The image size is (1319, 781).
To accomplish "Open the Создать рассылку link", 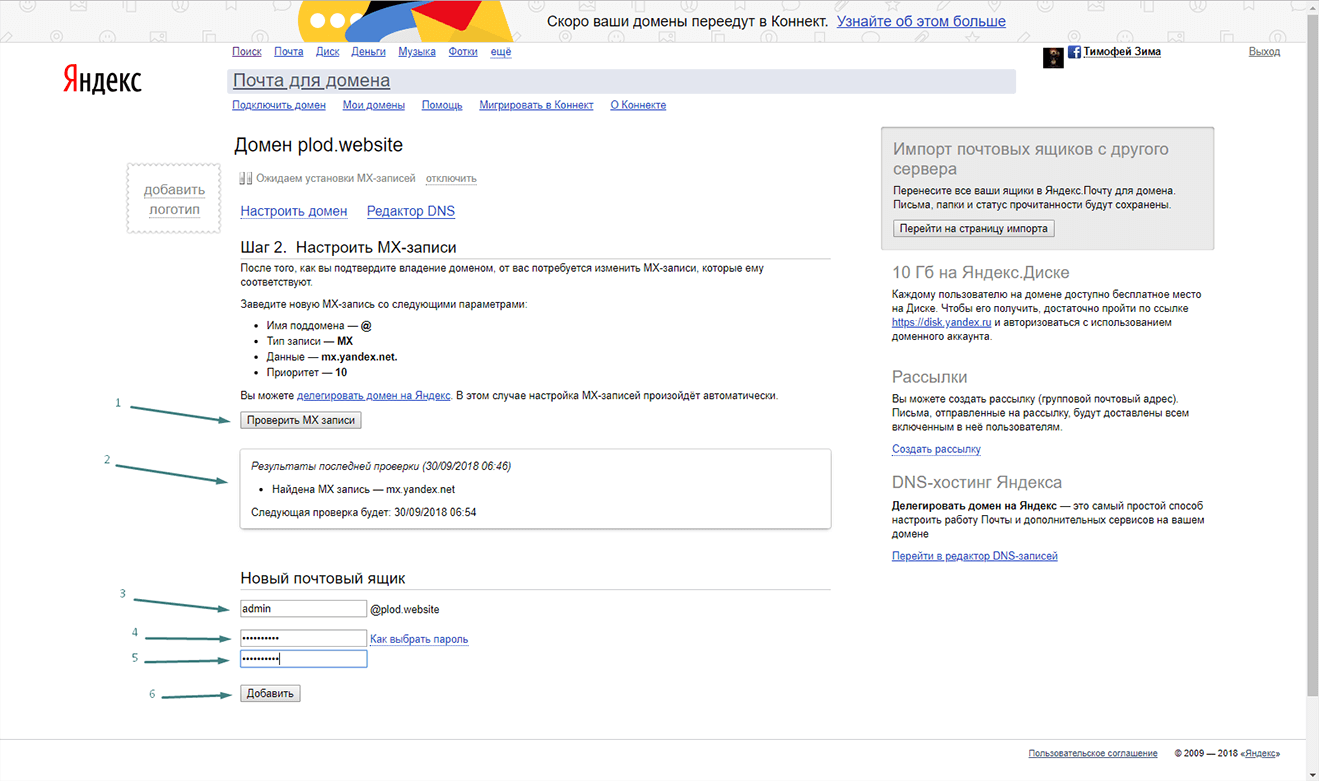I will pyautogui.click(x=936, y=450).
